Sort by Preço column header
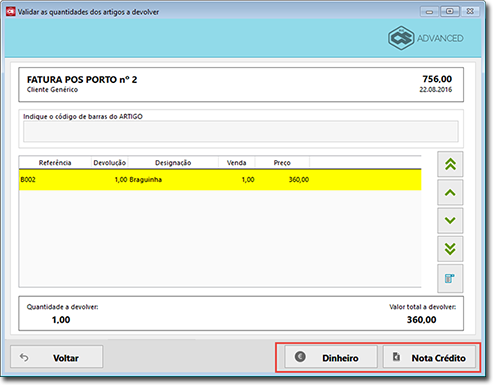The width and height of the screenshot is (496, 389). point(282,163)
